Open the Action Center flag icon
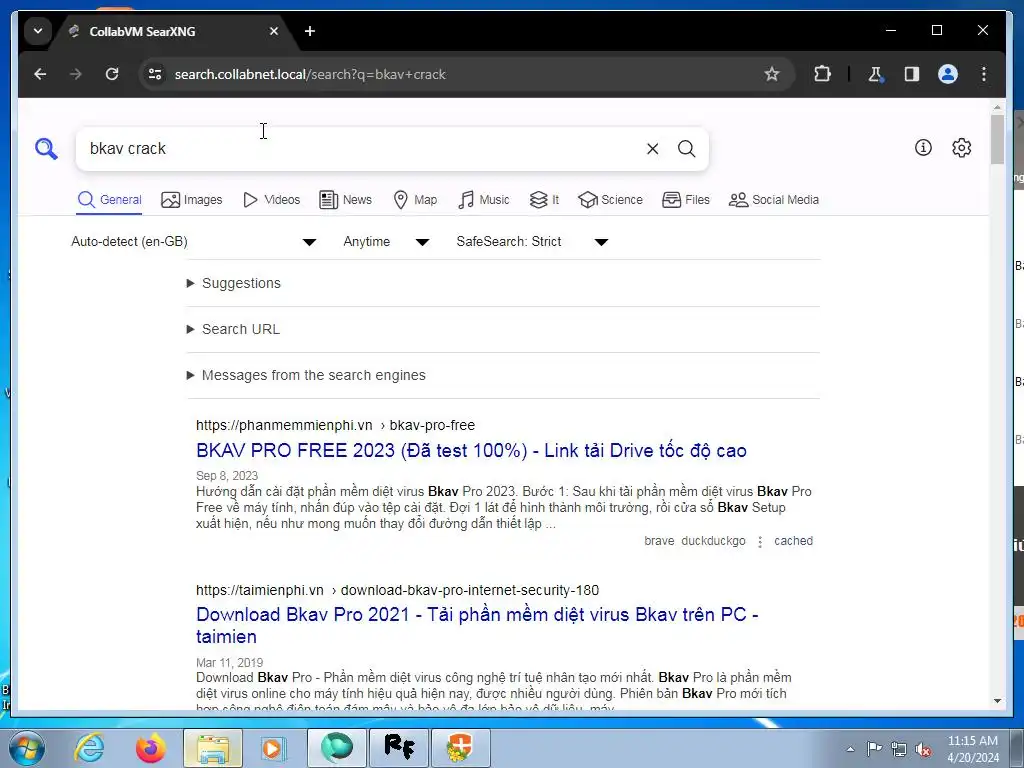The height and width of the screenshot is (768, 1024). point(874,749)
